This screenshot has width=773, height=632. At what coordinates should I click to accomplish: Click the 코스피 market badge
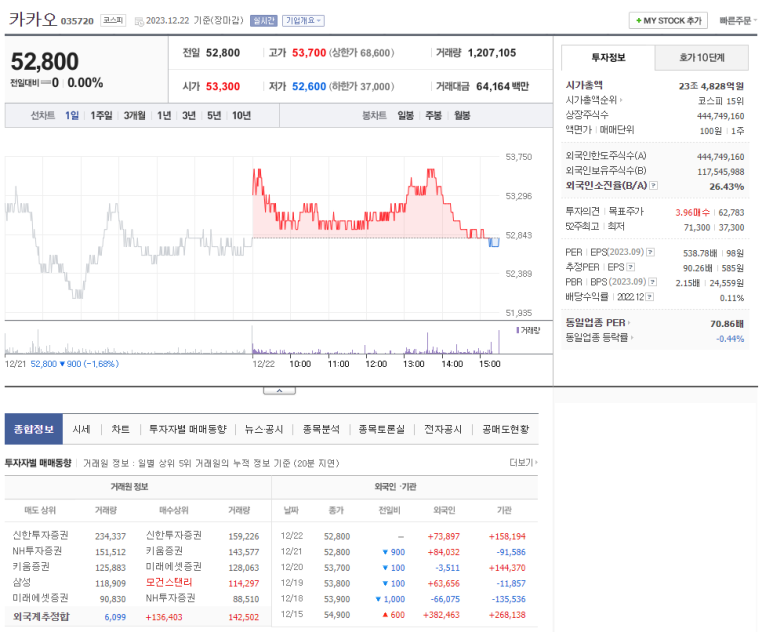click(x=113, y=20)
